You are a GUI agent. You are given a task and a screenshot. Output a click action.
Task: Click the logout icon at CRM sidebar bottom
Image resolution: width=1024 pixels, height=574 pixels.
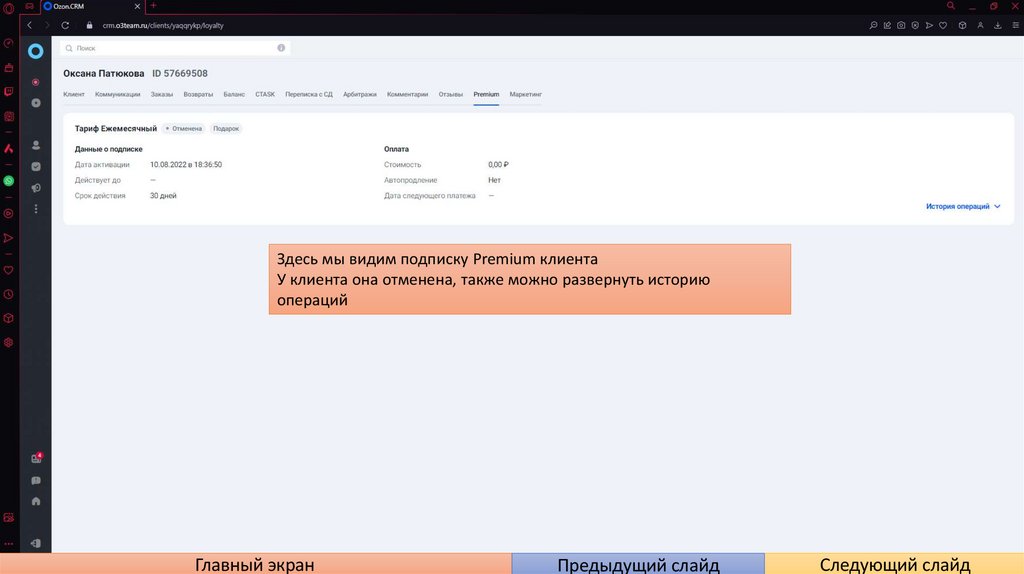click(x=36, y=543)
